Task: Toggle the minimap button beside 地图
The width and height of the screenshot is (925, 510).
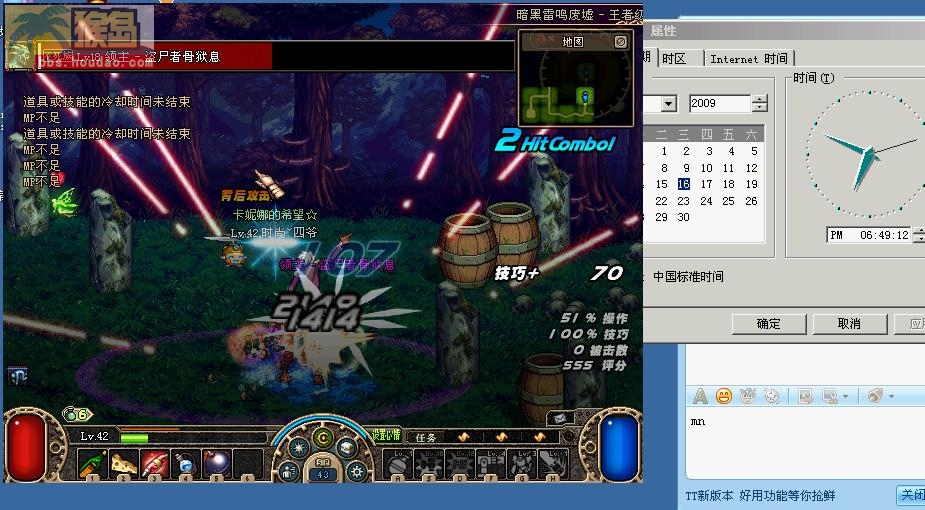Action: 620,41
